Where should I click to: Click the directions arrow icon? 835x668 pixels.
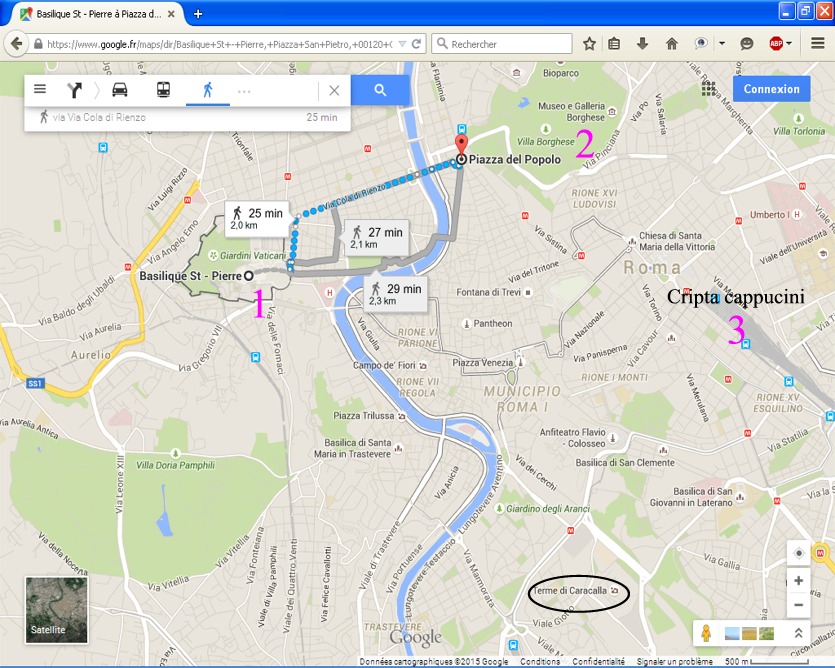tap(74, 90)
